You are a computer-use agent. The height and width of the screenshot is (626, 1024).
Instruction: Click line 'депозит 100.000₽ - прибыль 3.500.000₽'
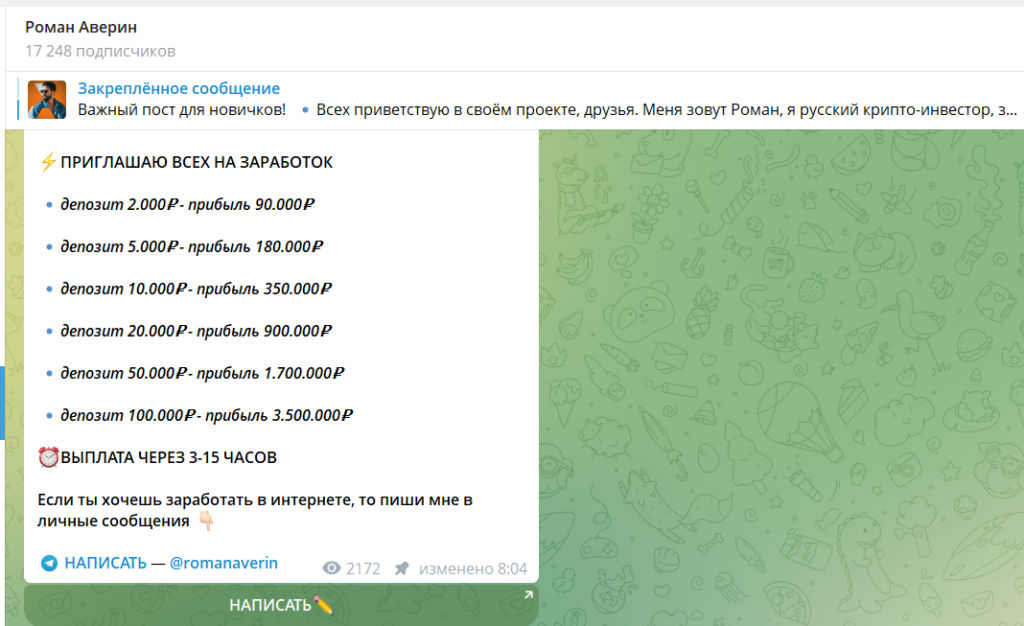206,415
